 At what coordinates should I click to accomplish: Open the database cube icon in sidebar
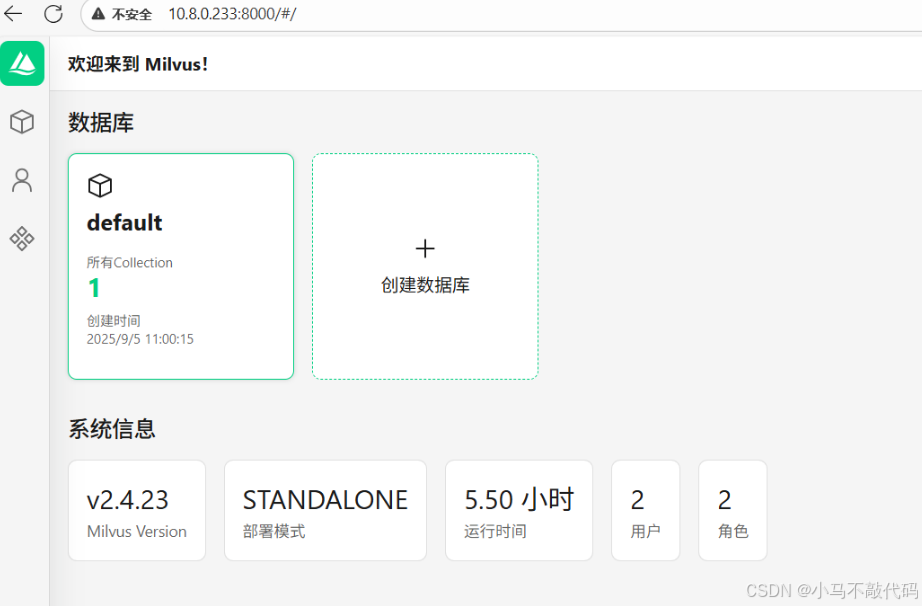pos(22,121)
